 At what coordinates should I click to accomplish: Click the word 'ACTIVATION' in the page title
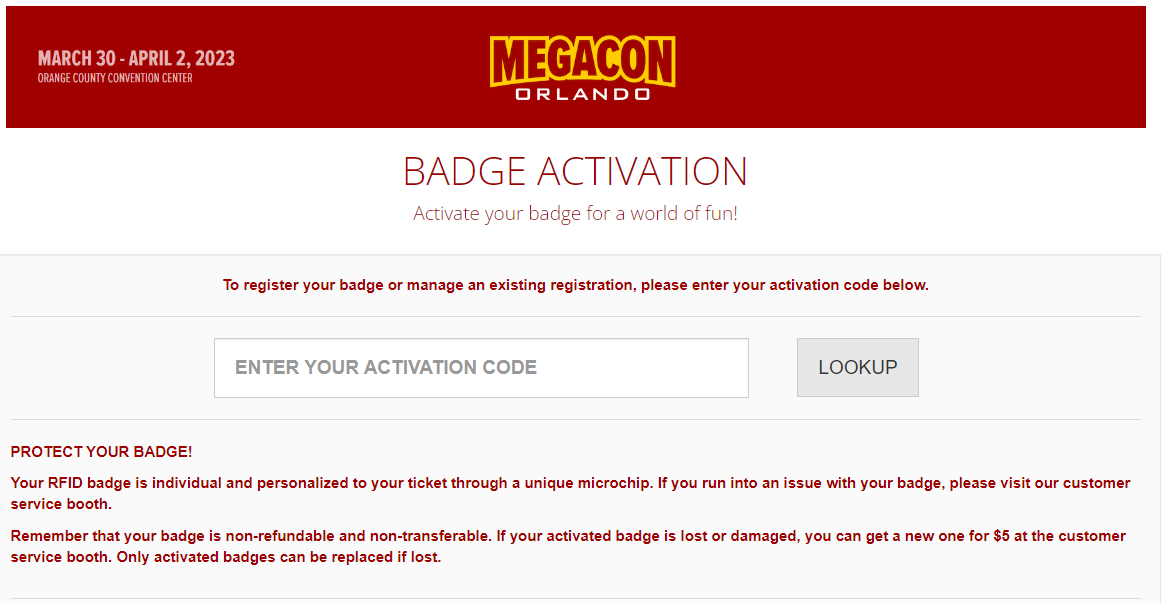point(642,171)
